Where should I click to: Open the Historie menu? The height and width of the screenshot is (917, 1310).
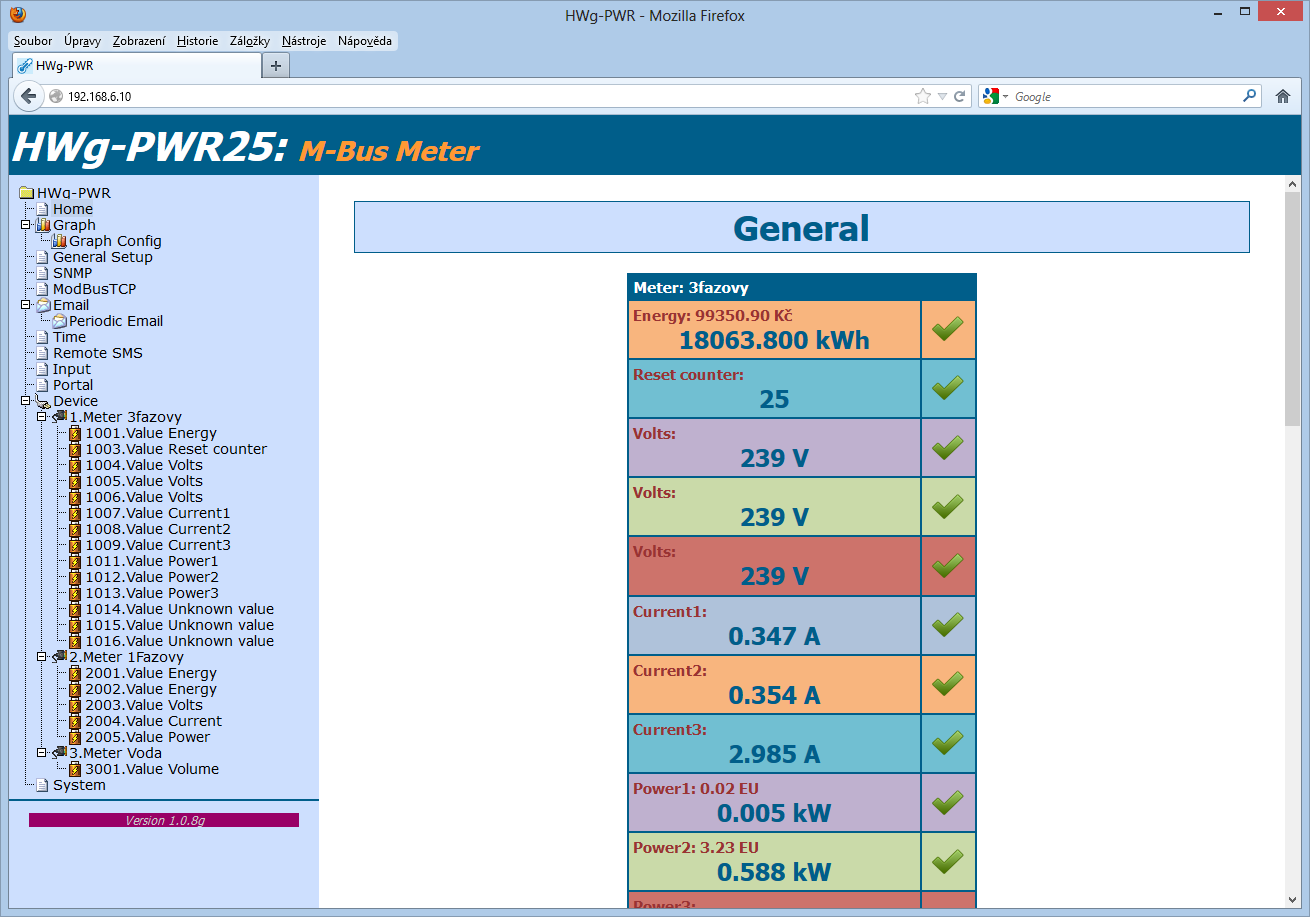[197, 41]
